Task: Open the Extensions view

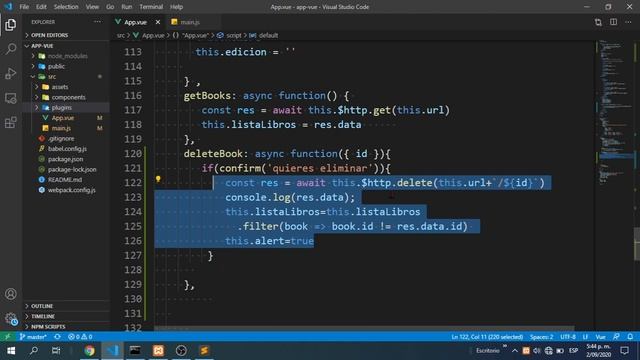Action: point(11,122)
